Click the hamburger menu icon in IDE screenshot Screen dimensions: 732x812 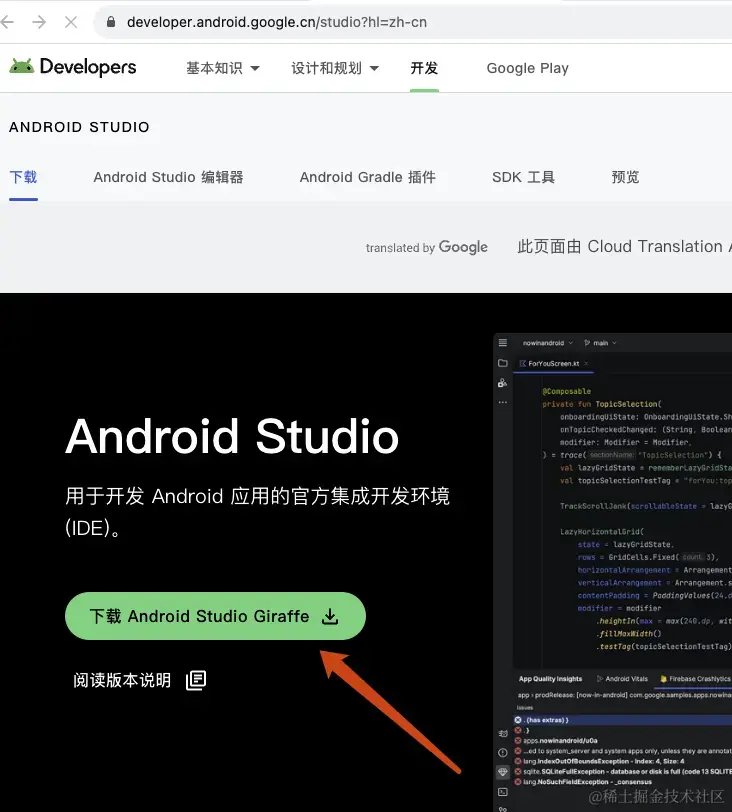[503, 342]
